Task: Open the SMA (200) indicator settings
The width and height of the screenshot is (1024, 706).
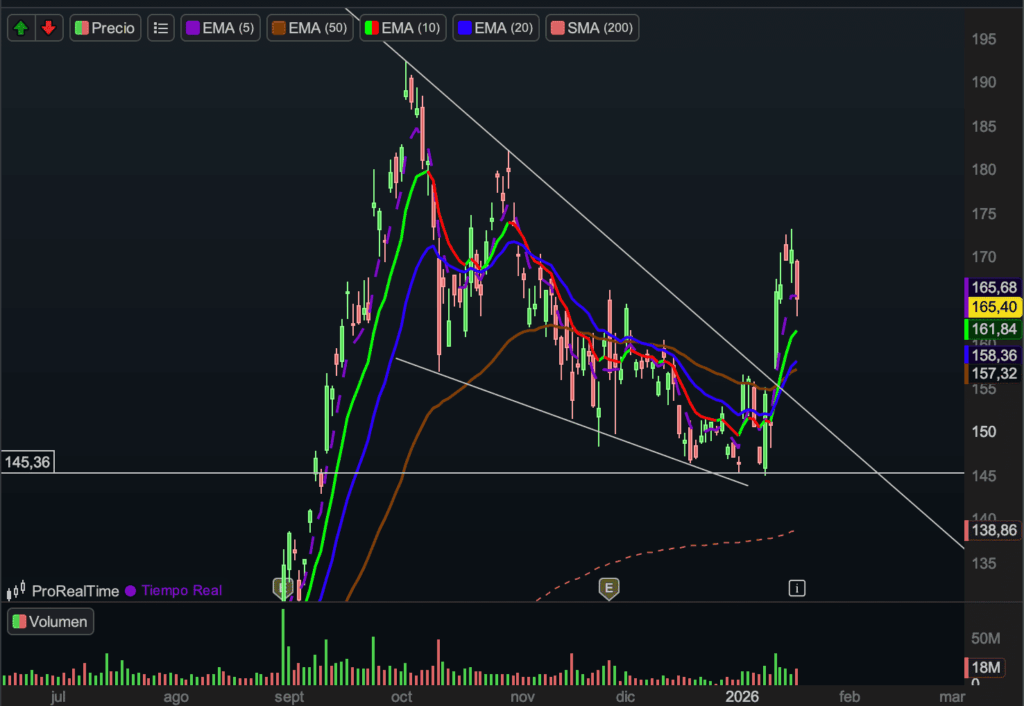Action: tap(593, 28)
